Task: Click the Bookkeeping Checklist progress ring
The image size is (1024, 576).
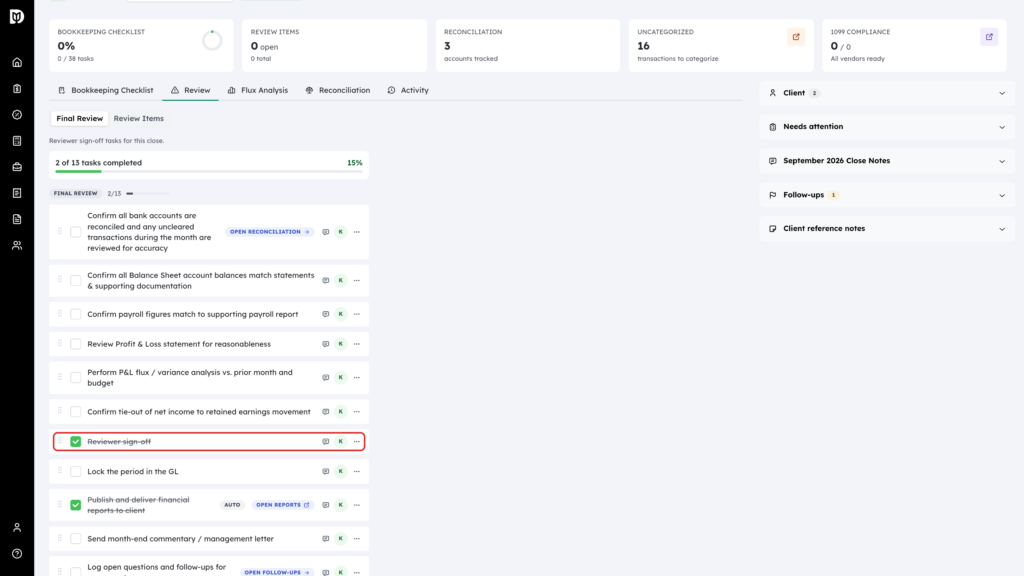Action: coord(212,40)
